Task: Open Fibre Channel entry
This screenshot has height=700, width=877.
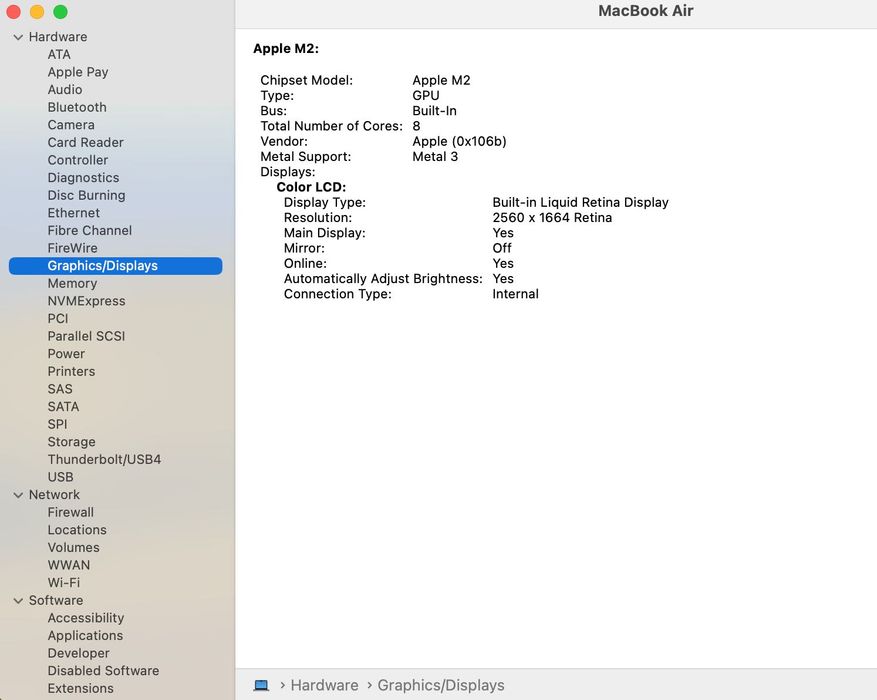Action: (89, 230)
